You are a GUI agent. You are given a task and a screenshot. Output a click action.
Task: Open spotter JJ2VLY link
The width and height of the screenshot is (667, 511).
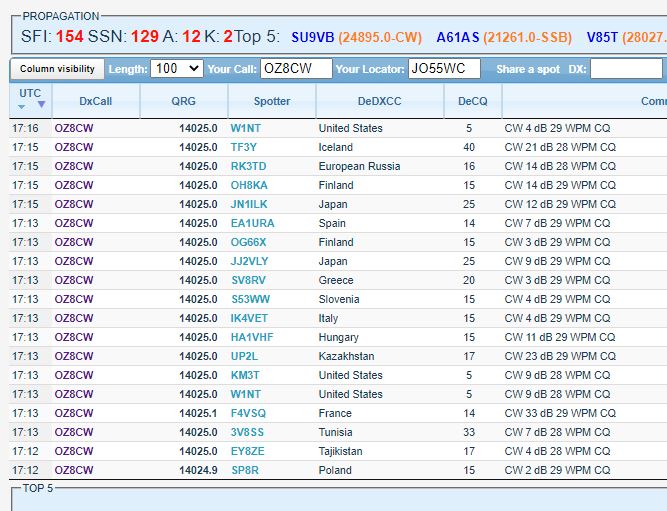coord(249,261)
